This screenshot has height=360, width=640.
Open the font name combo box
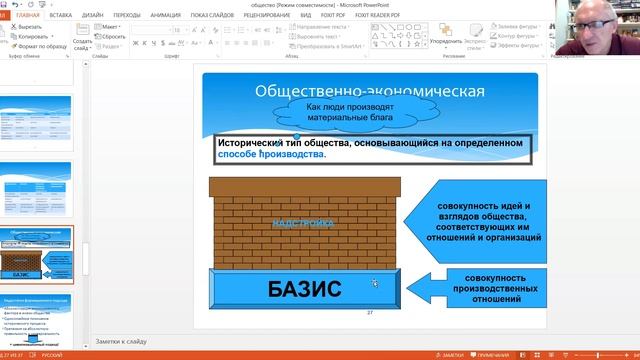(152, 30)
